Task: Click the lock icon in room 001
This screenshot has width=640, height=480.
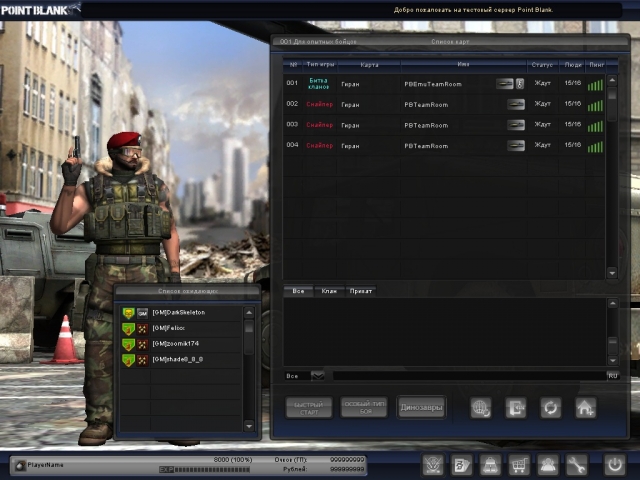Action: pyautogui.click(x=520, y=84)
